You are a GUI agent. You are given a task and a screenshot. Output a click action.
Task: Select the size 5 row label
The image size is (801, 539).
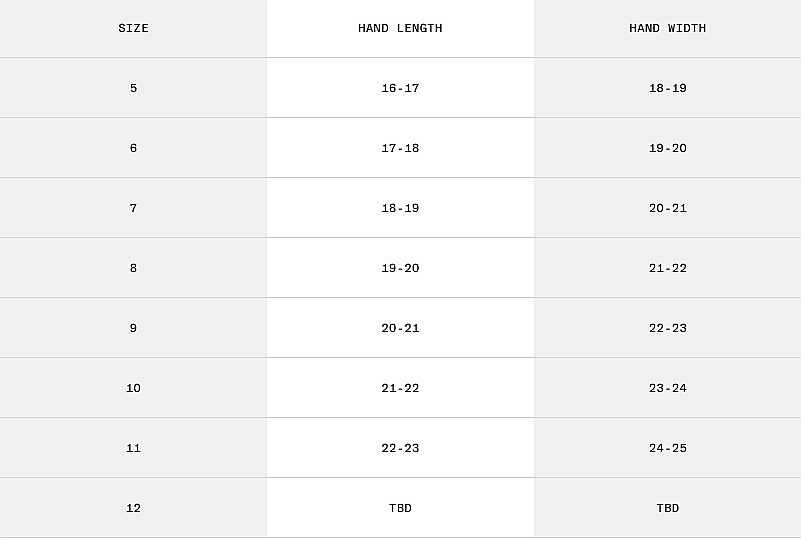[133, 88]
